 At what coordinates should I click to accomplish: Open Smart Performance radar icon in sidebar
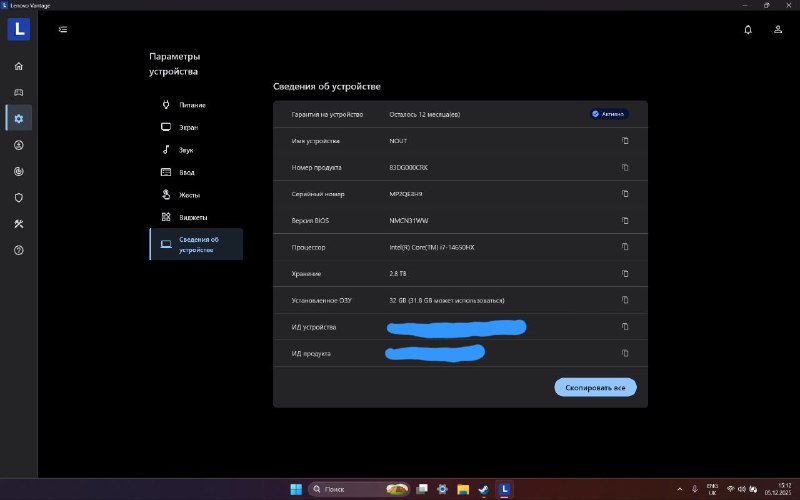[x=19, y=171]
